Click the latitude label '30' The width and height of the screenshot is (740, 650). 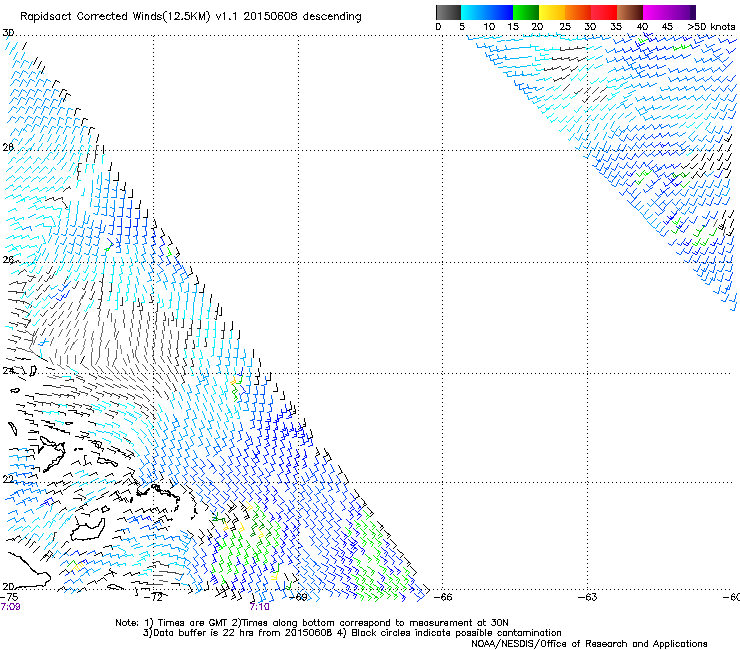click(x=8, y=33)
